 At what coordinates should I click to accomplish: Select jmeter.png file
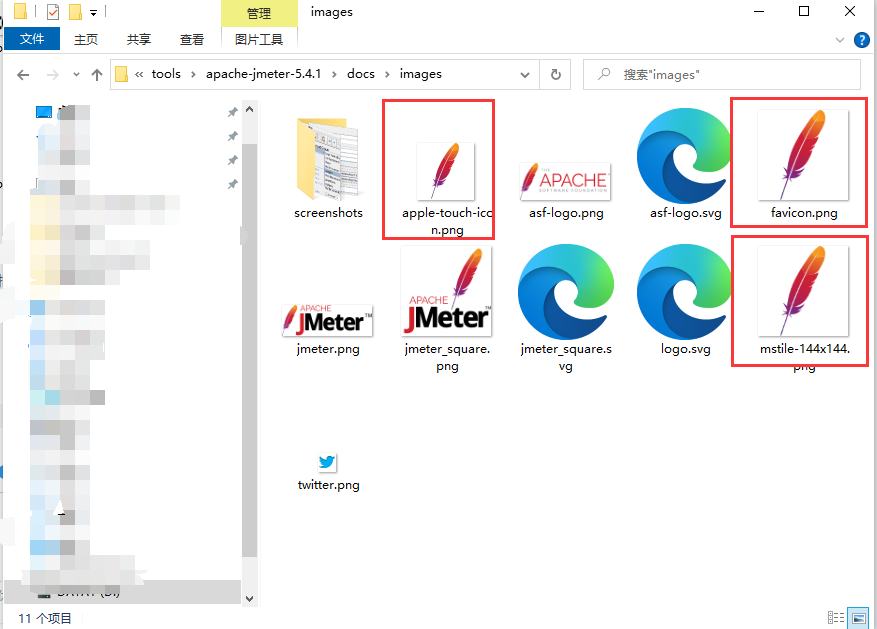point(328,330)
